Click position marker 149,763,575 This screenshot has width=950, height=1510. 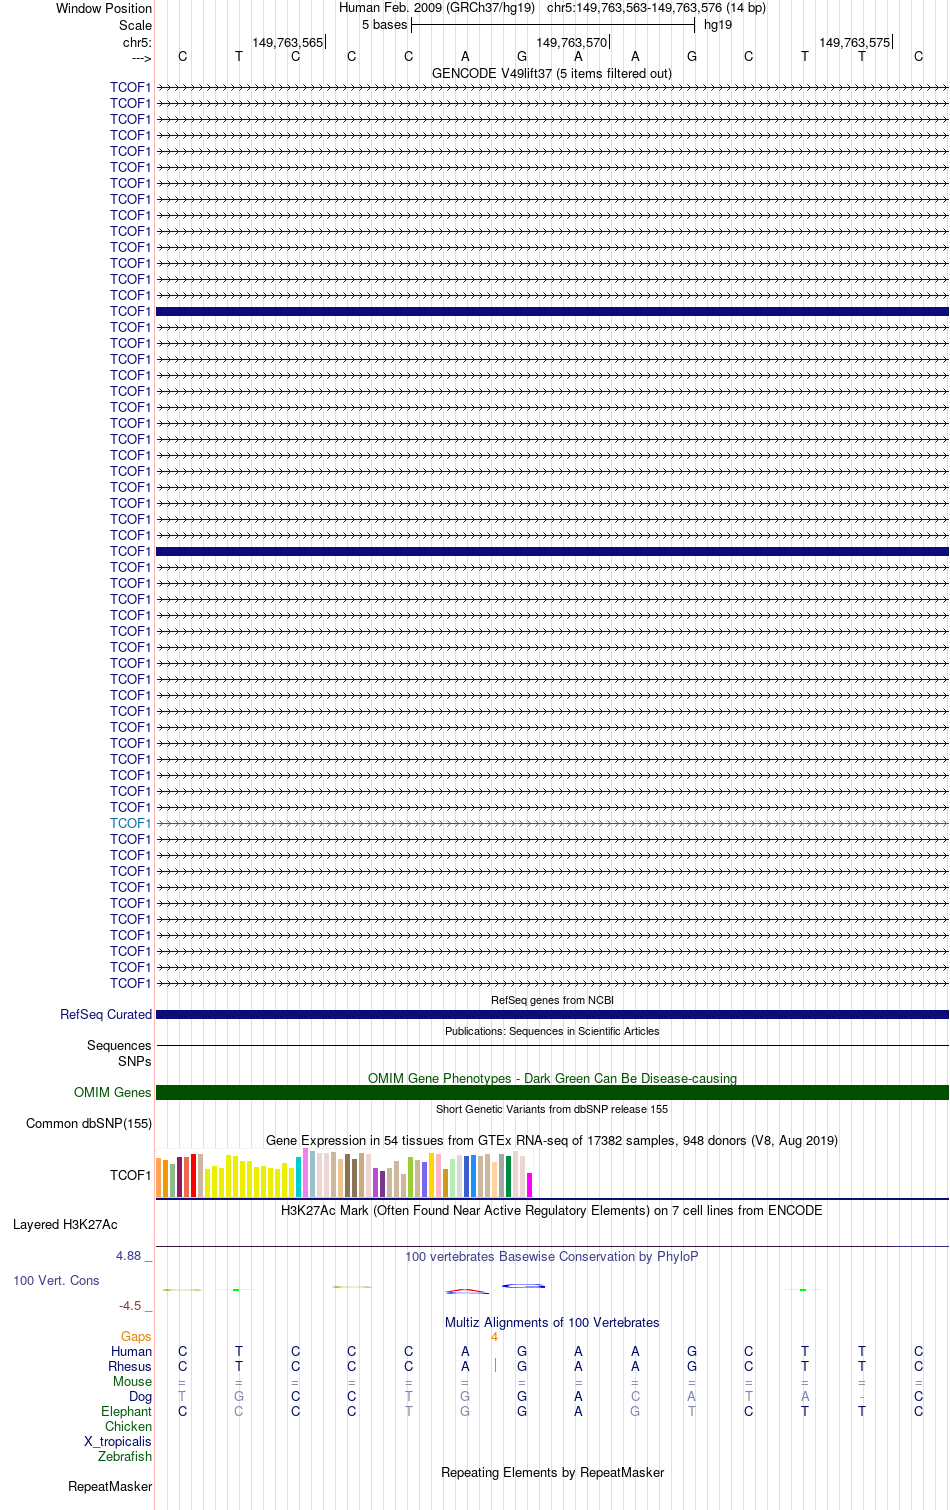(855, 42)
